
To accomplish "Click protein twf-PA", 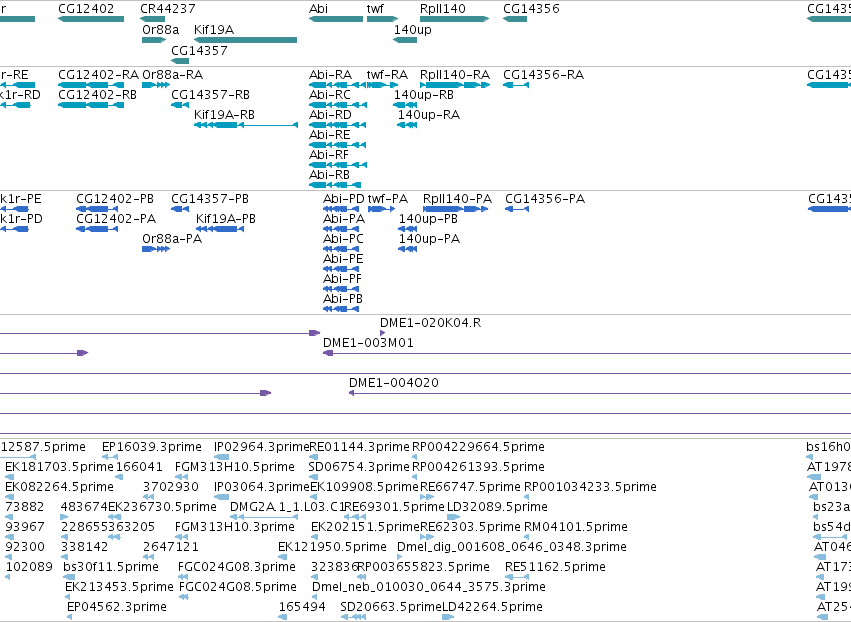I will pos(382,209).
